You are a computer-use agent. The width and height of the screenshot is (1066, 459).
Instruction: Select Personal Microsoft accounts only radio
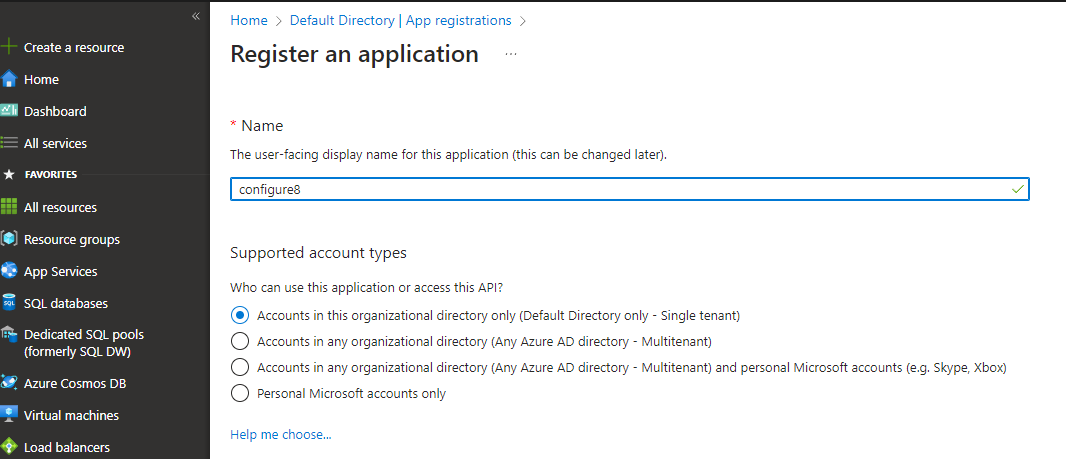(240, 393)
